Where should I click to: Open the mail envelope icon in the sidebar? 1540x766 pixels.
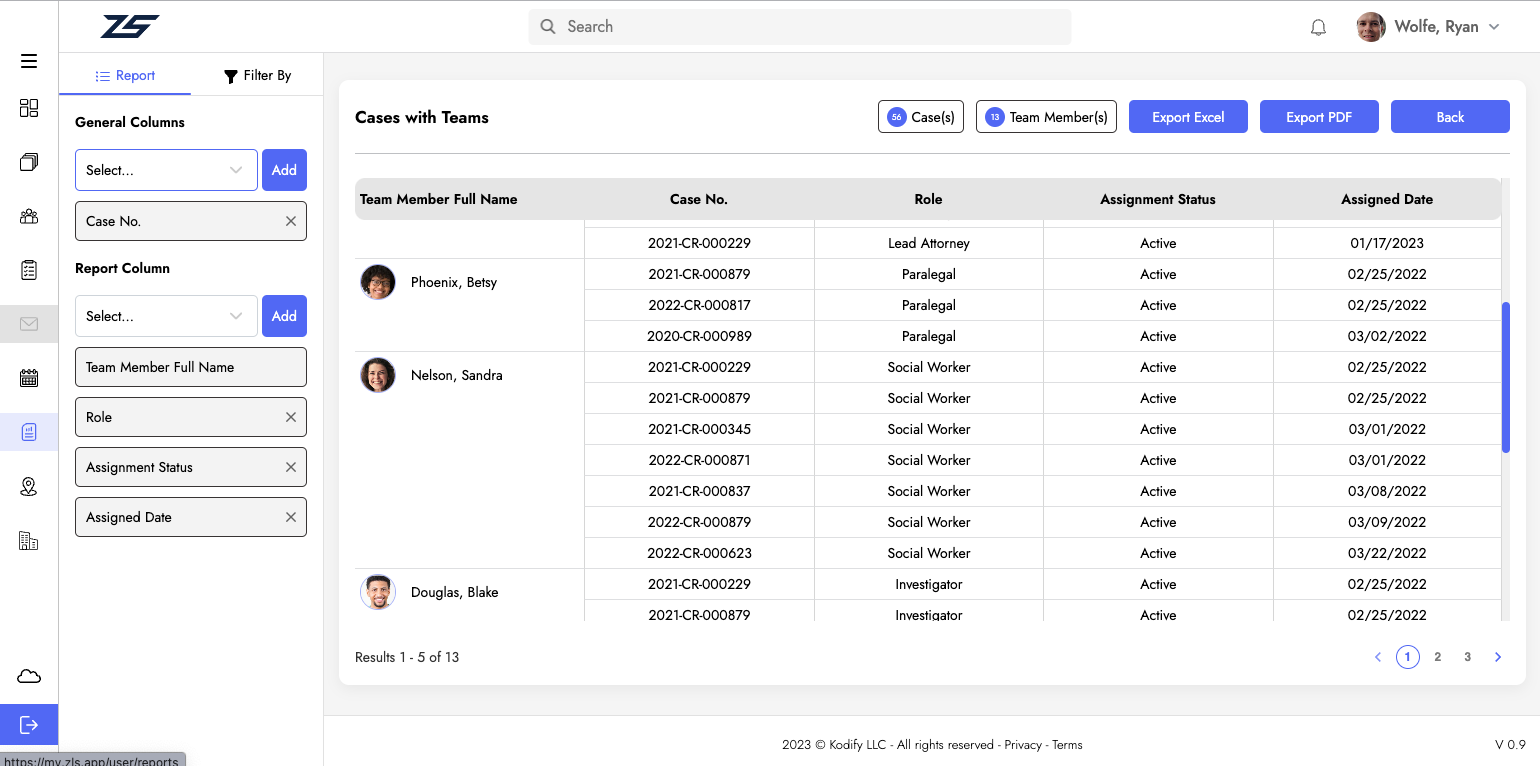click(29, 324)
